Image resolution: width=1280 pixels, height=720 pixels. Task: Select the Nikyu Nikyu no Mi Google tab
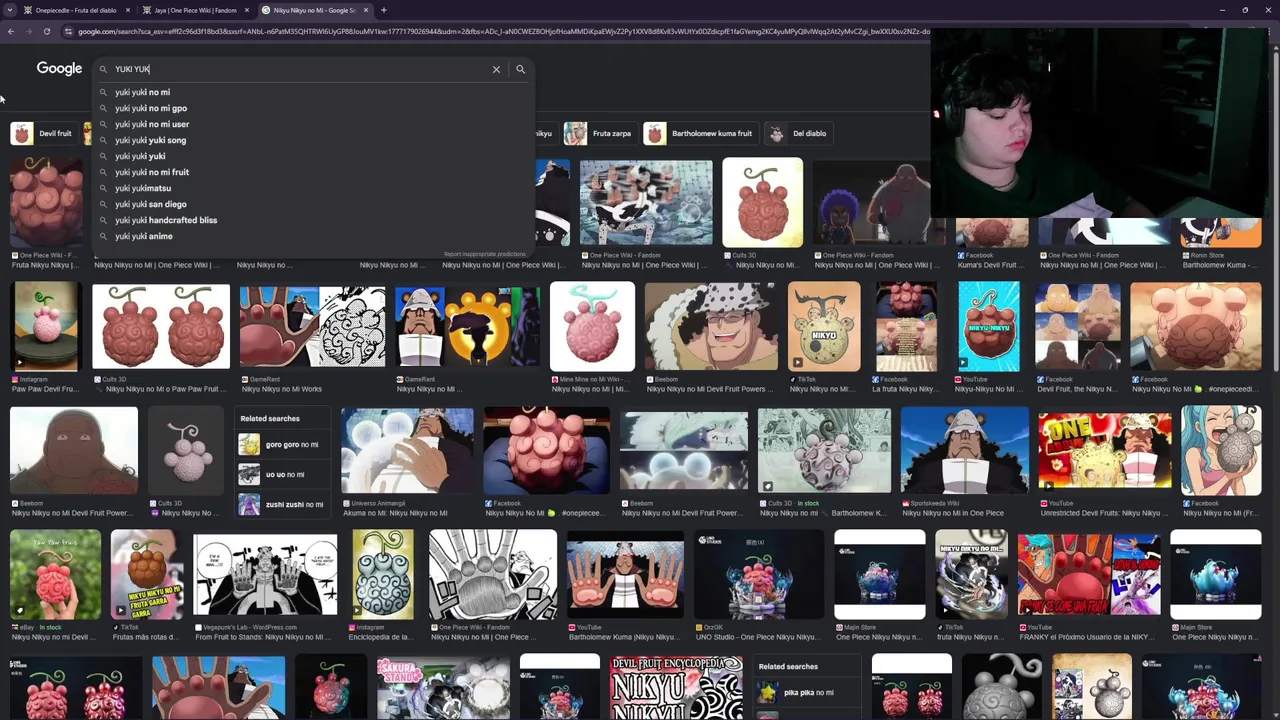[x=314, y=10]
